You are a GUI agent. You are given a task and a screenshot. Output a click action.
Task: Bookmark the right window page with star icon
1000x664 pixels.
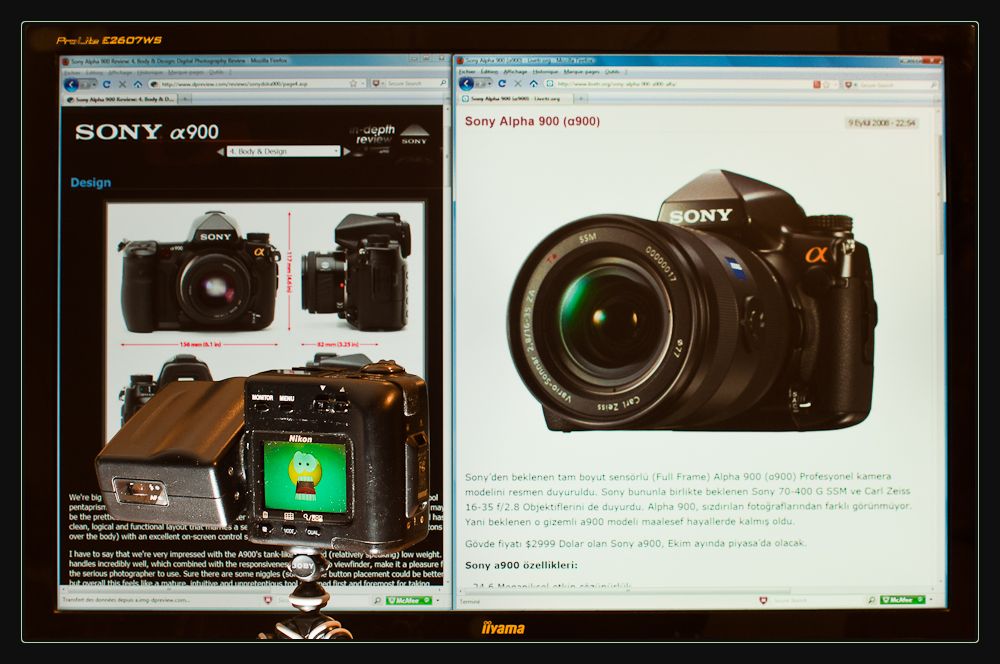(827, 84)
